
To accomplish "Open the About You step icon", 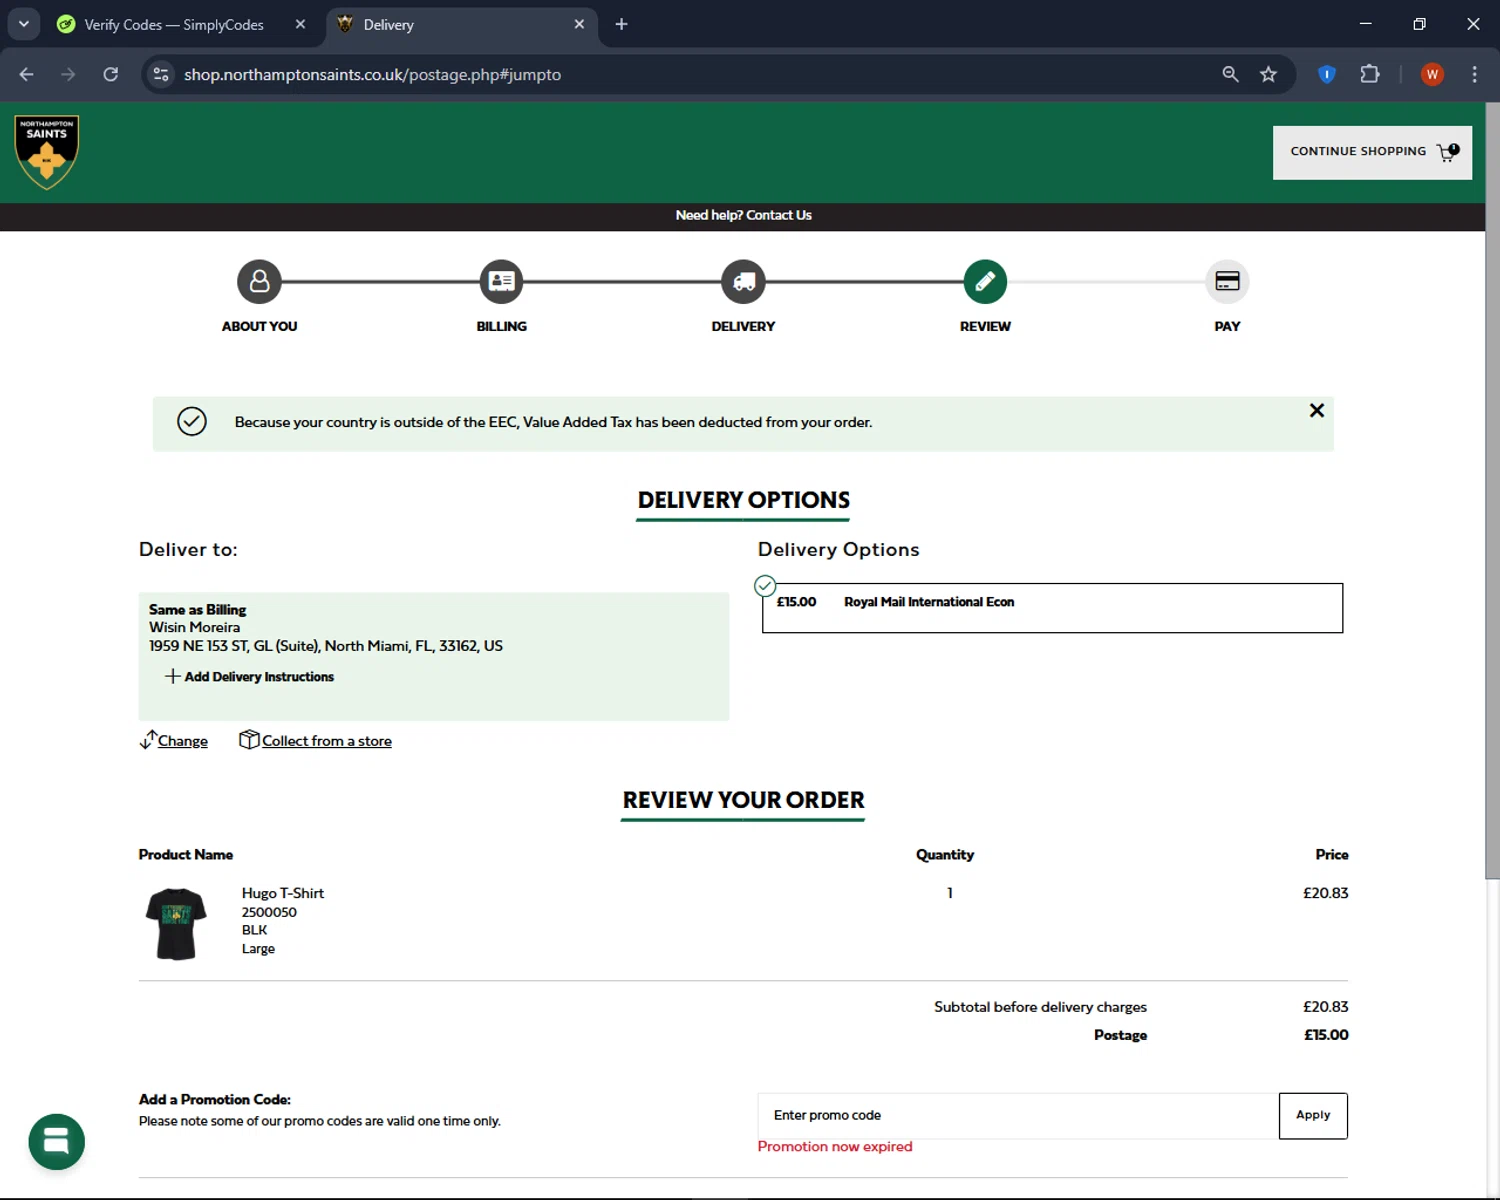I will 259,282.
